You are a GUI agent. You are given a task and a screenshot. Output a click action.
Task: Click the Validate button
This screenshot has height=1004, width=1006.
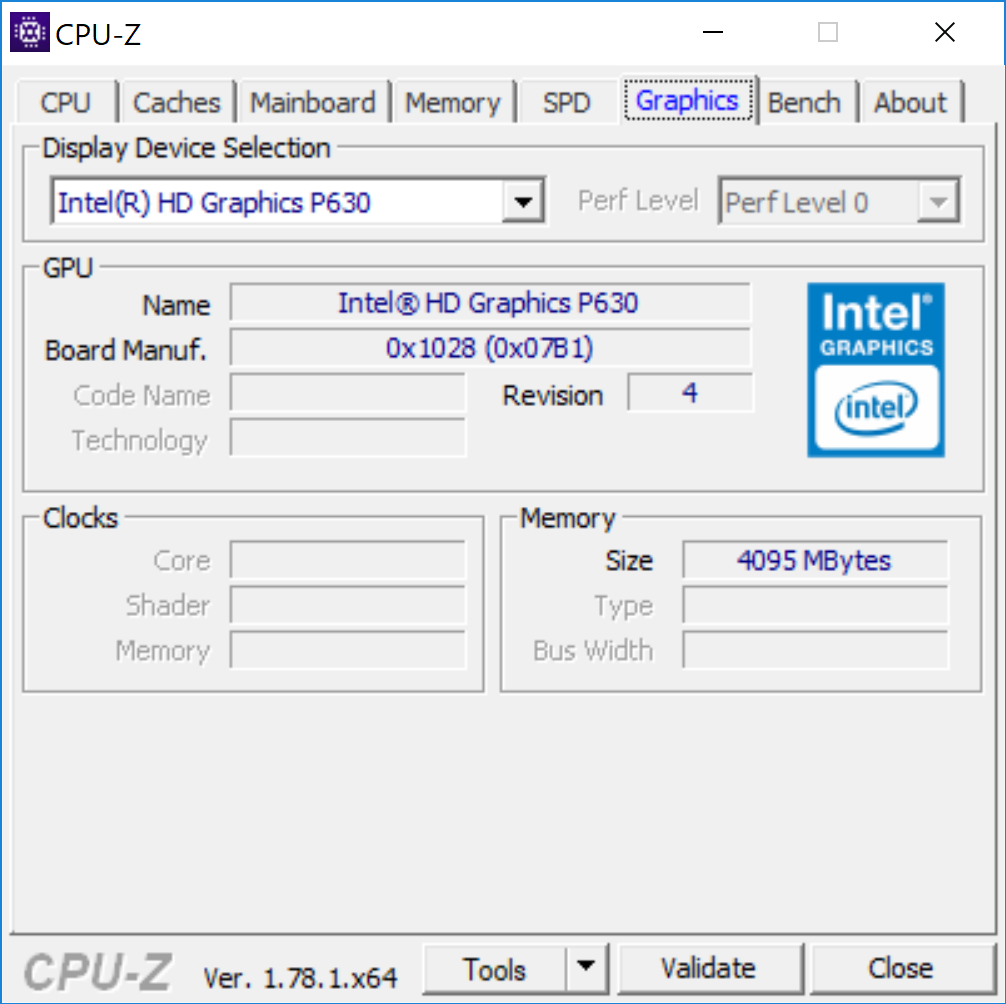click(709, 969)
